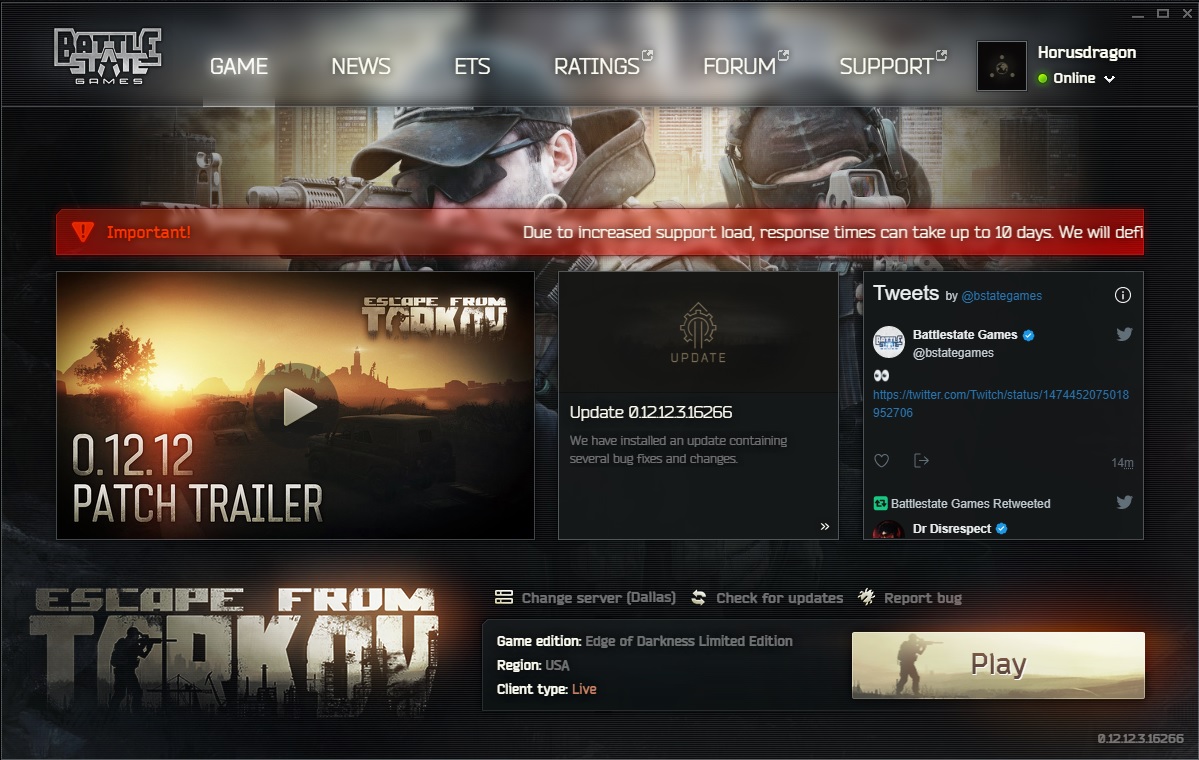The image size is (1199, 760).
Task: Maximize the launcher window
Action: (x=1163, y=13)
